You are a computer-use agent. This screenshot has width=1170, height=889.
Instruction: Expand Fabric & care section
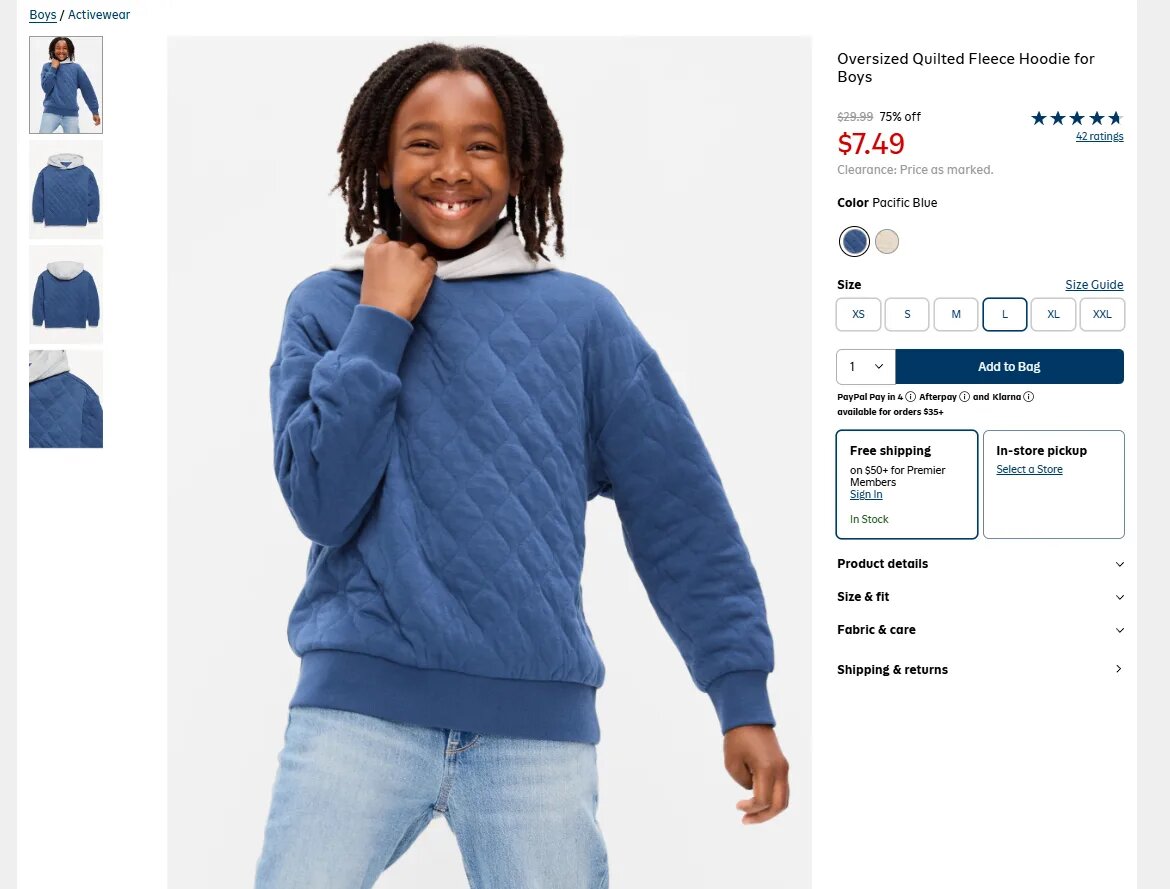point(980,629)
